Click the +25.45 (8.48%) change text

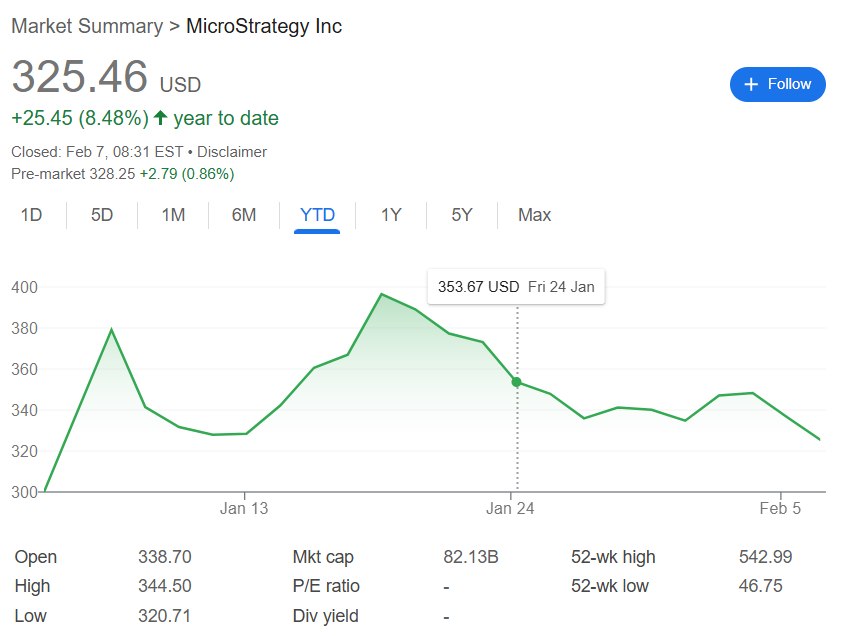point(80,118)
